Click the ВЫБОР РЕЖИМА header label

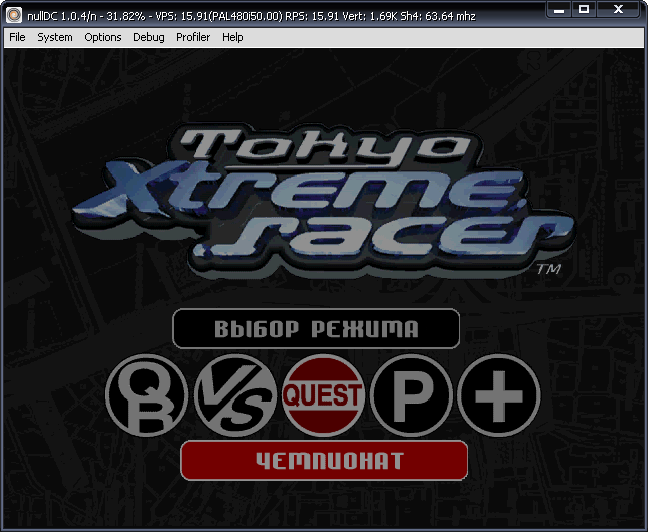pos(316,329)
